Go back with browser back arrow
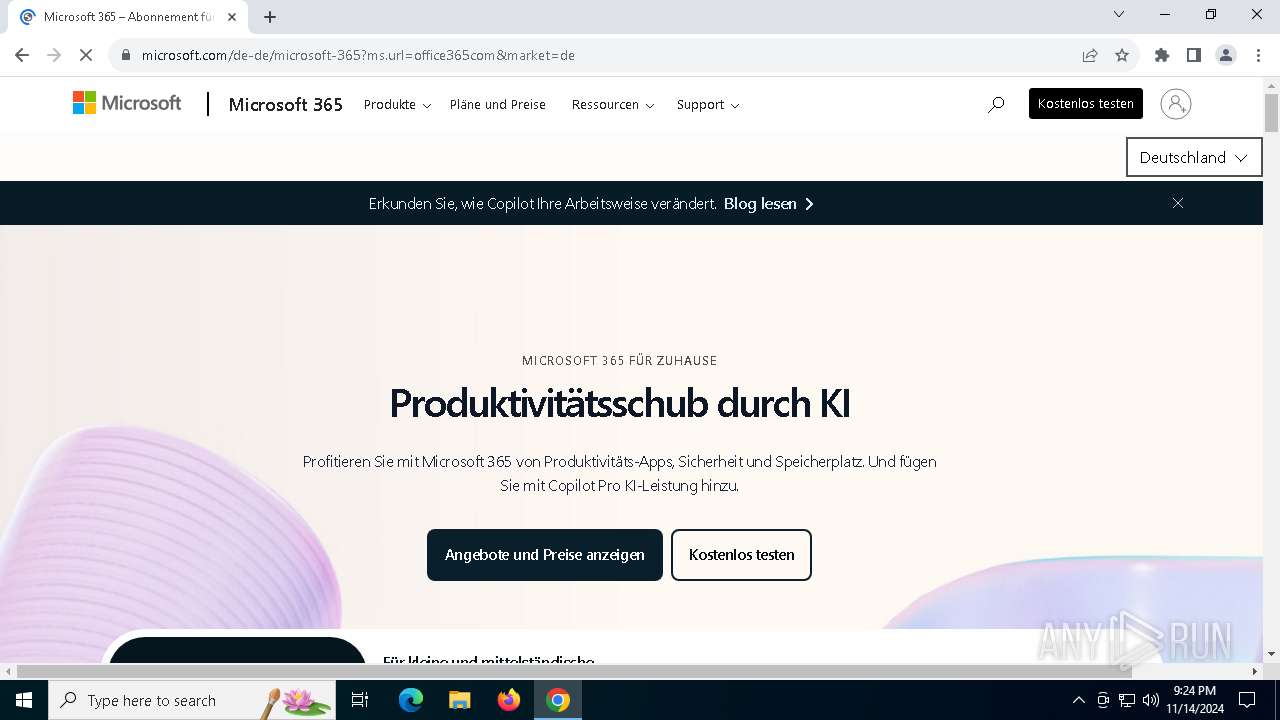 pyautogui.click(x=22, y=55)
